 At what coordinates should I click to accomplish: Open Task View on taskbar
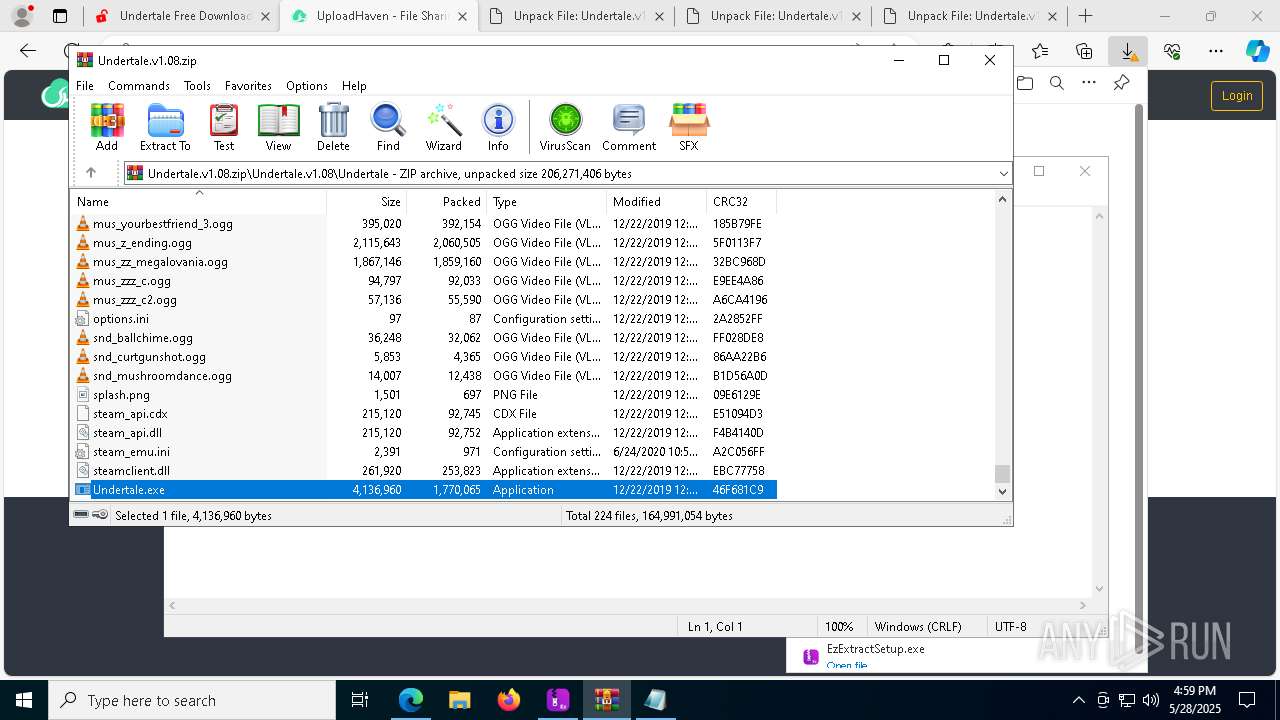(x=361, y=700)
